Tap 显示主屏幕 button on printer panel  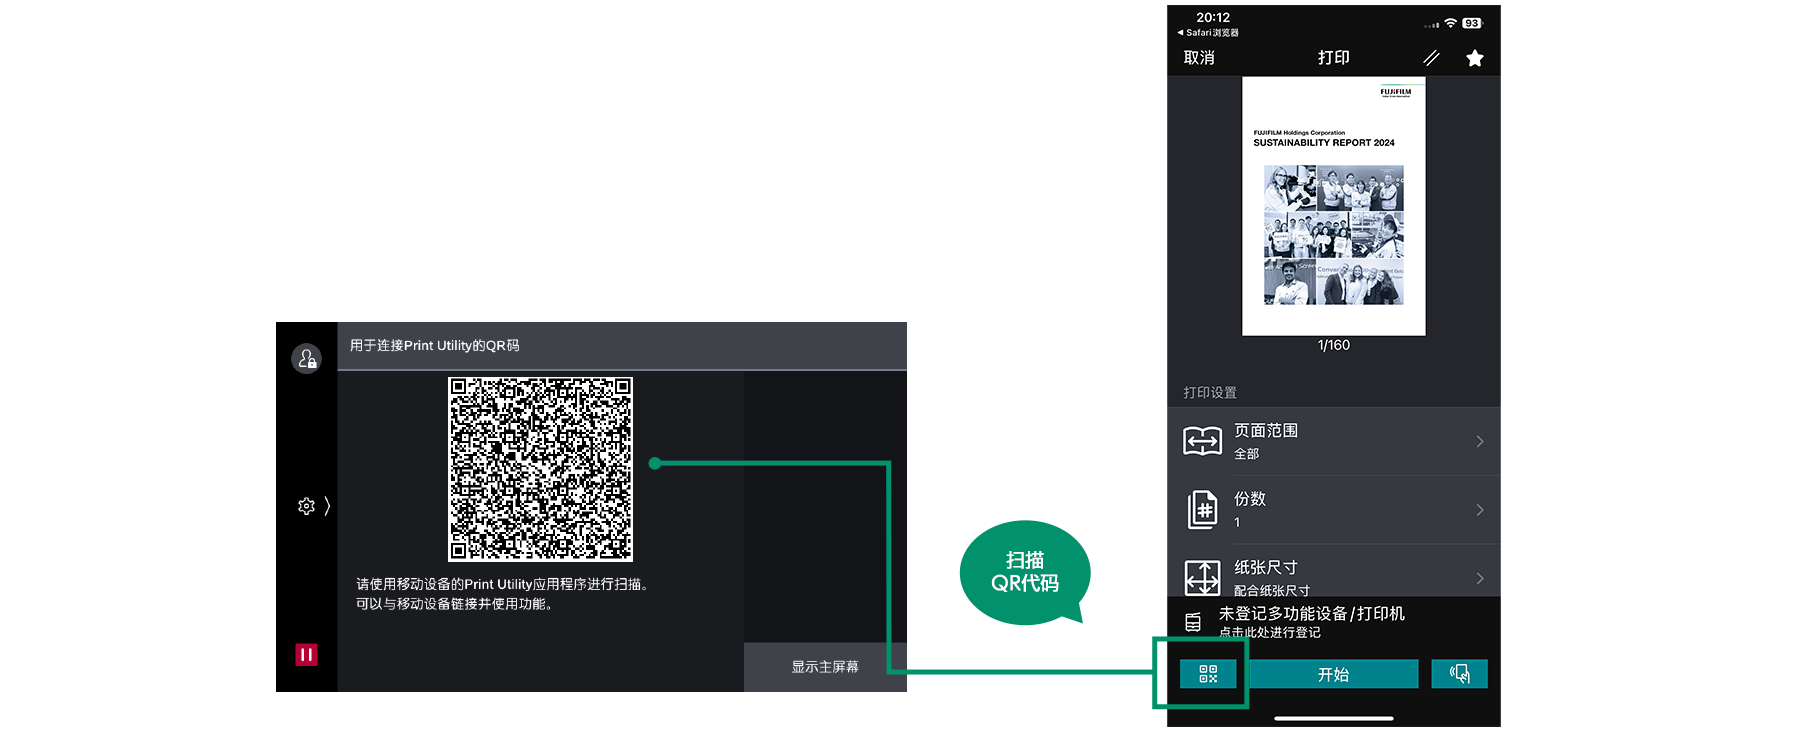coord(825,667)
